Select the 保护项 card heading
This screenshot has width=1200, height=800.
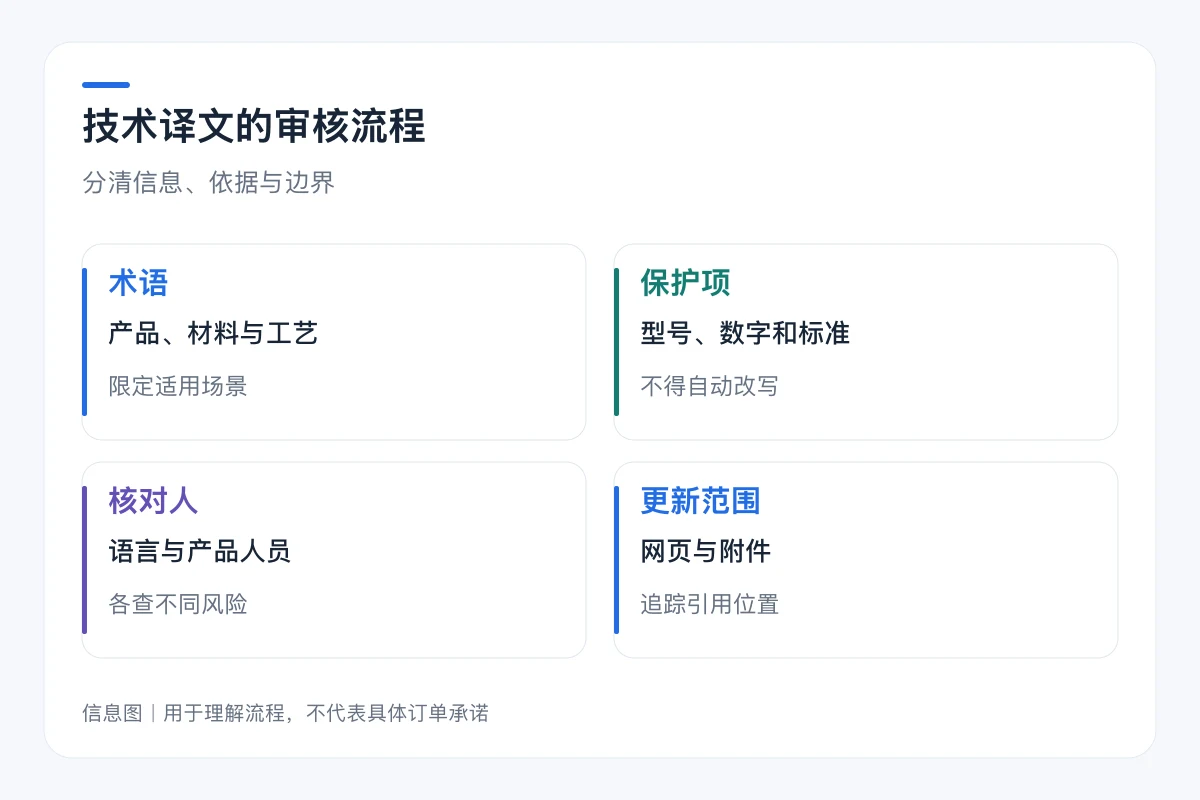(685, 283)
